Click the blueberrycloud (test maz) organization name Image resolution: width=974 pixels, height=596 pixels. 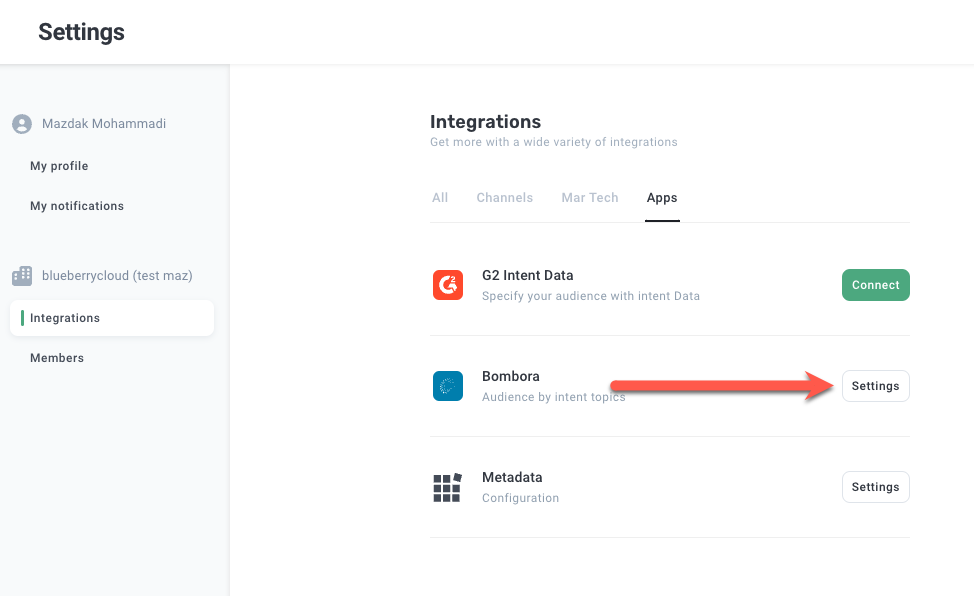tap(117, 275)
